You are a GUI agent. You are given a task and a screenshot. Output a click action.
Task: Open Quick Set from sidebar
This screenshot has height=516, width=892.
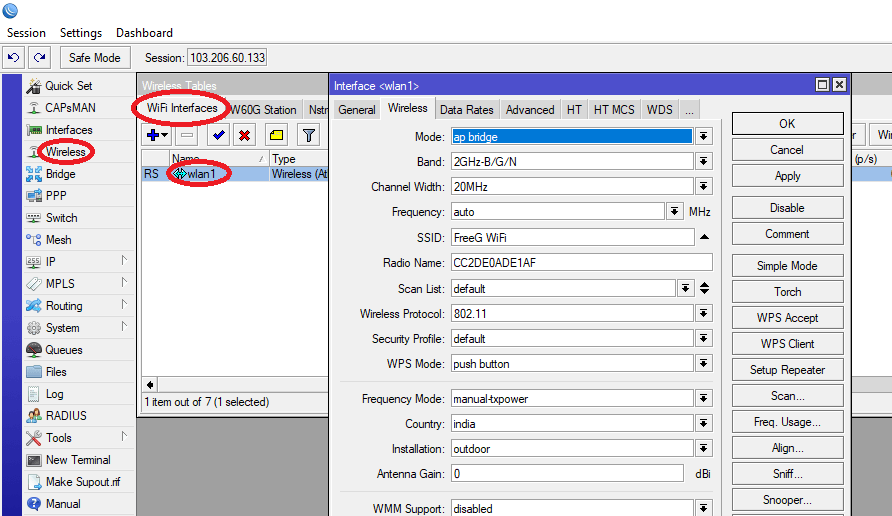click(x=68, y=86)
